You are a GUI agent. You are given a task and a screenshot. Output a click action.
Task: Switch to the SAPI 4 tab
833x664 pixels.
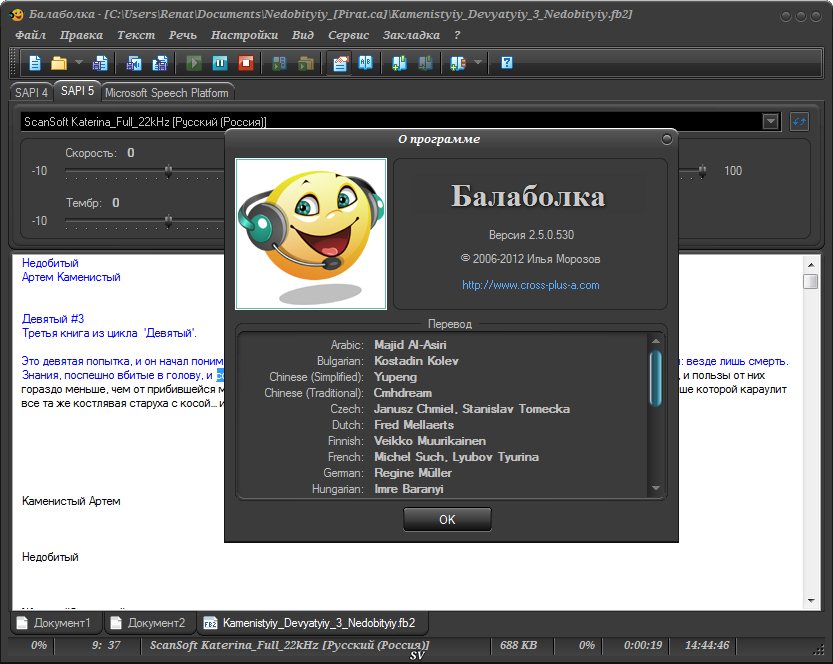point(31,92)
